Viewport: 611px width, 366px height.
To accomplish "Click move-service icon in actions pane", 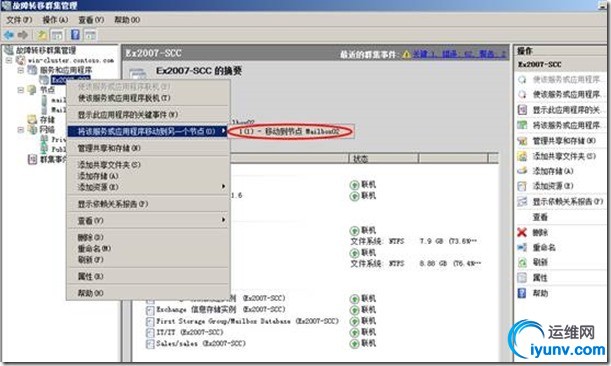I will pyautogui.click(x=522, y=125).
